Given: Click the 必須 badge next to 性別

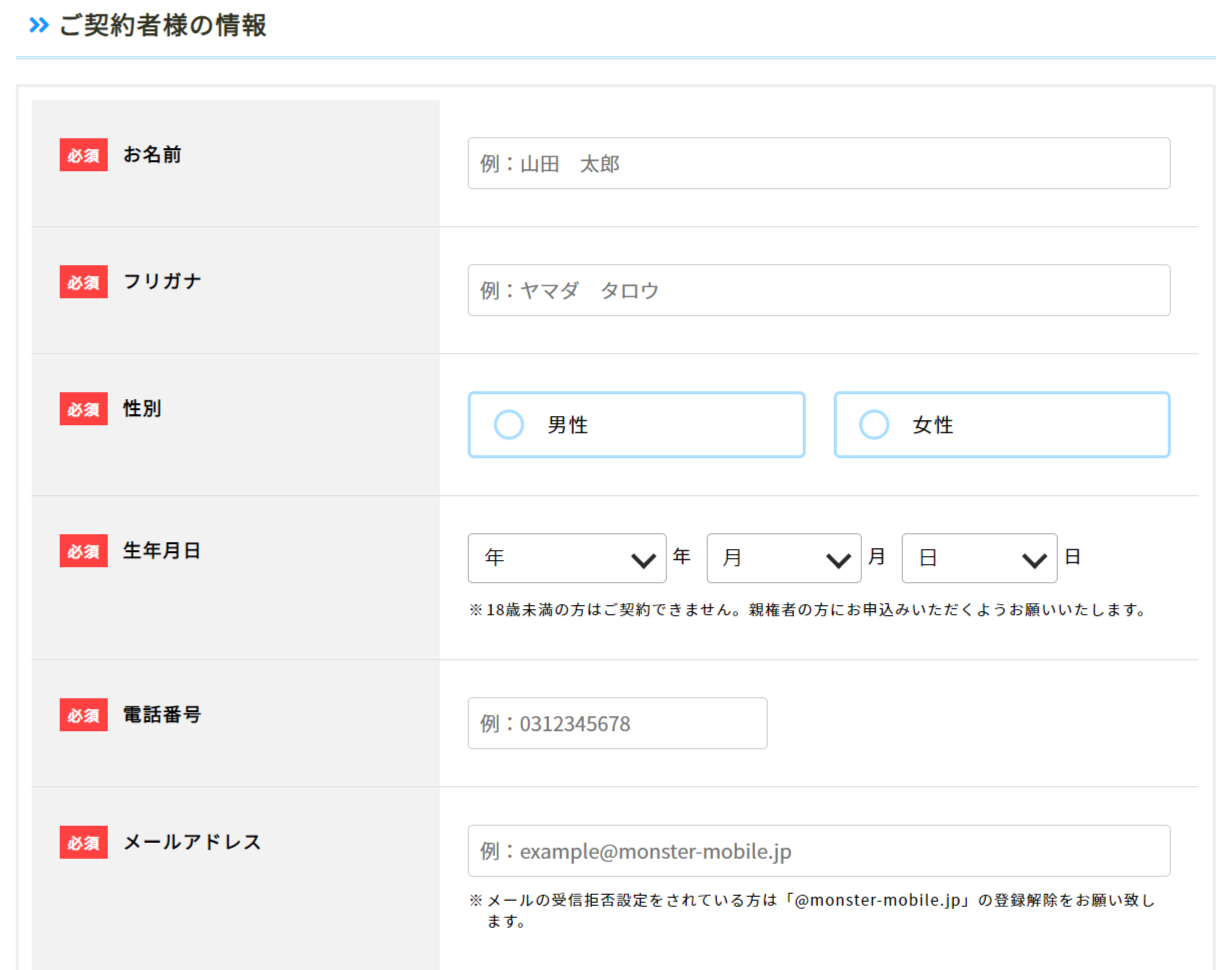Looking at the screenshot, I should coord(83,408).
